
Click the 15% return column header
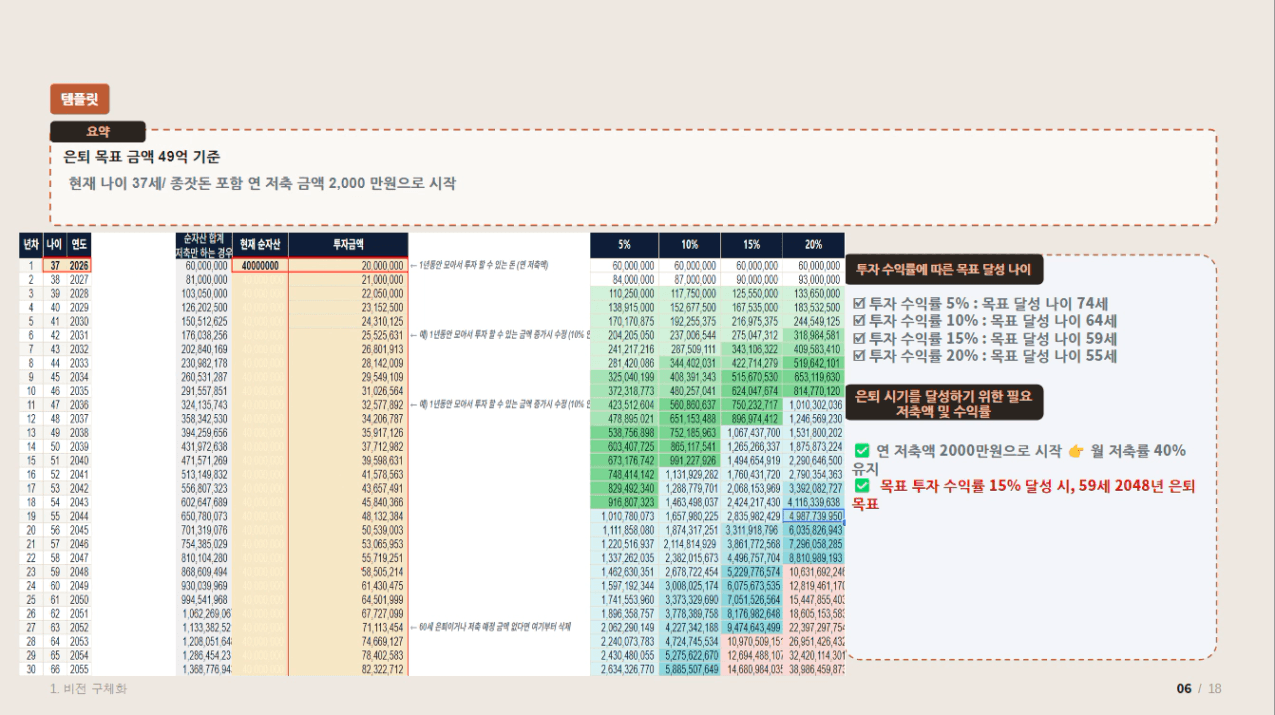coord(751,245)
